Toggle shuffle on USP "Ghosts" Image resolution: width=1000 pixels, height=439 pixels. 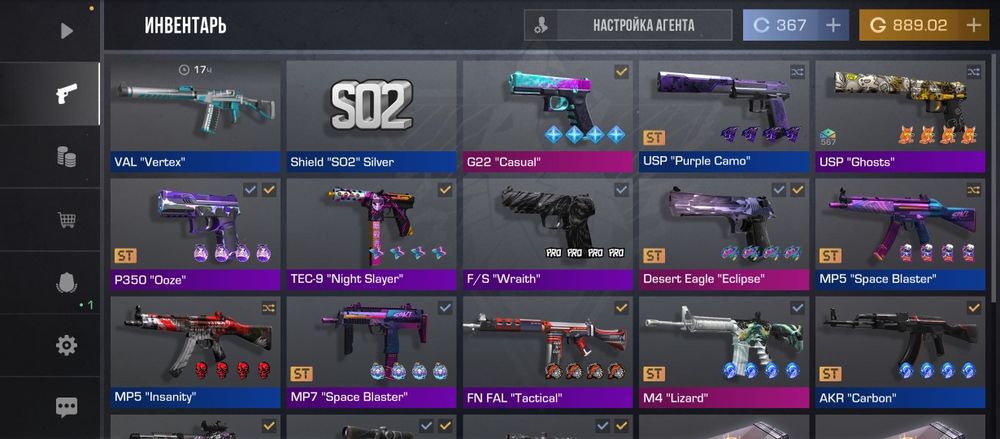click(x=974, y=72)
